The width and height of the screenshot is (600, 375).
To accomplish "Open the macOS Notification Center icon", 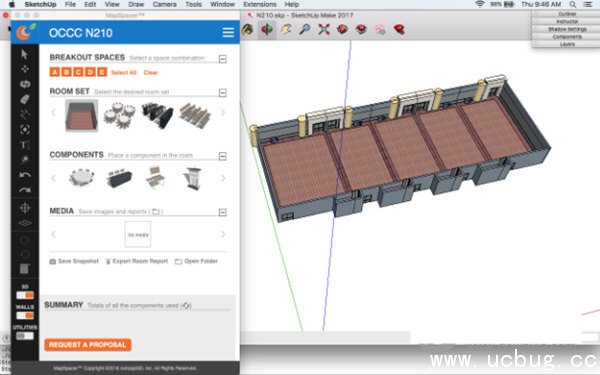I will [x=588, y=4].
